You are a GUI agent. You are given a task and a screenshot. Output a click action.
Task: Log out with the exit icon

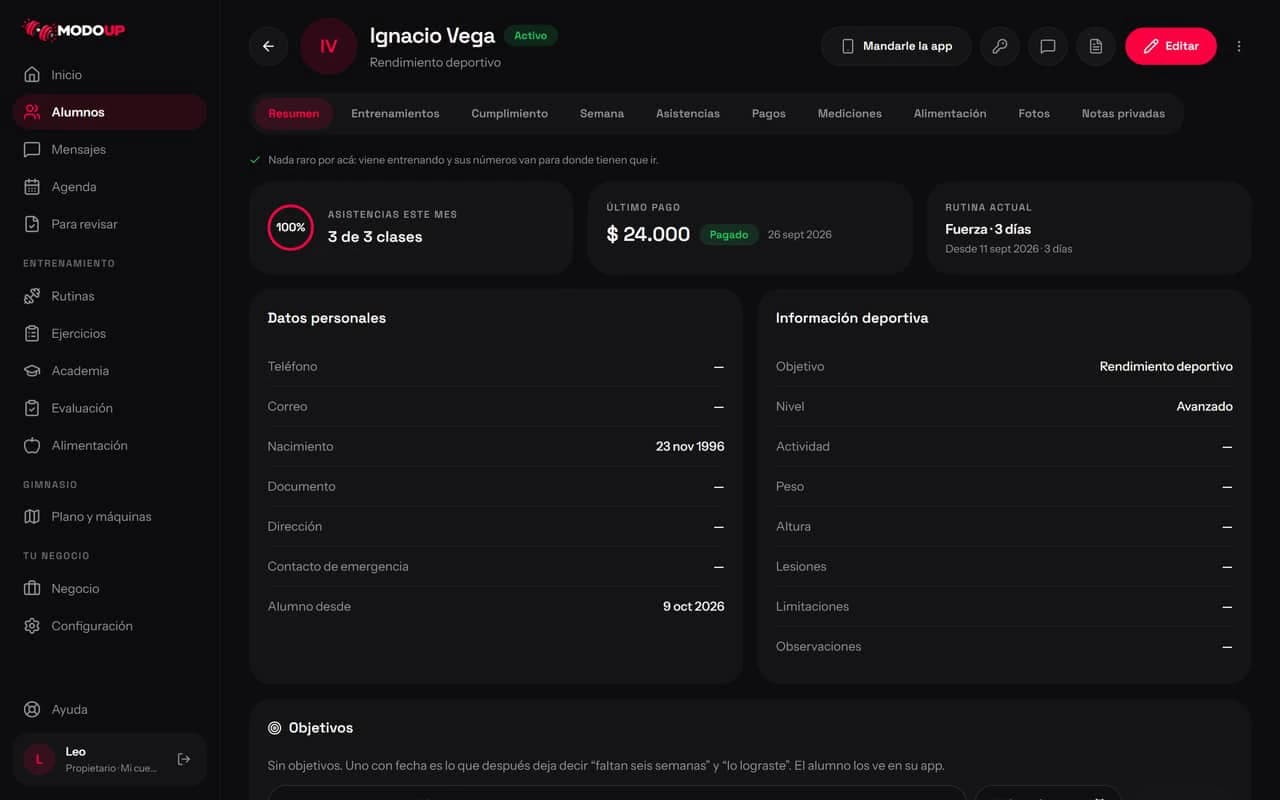click(184, 759)
